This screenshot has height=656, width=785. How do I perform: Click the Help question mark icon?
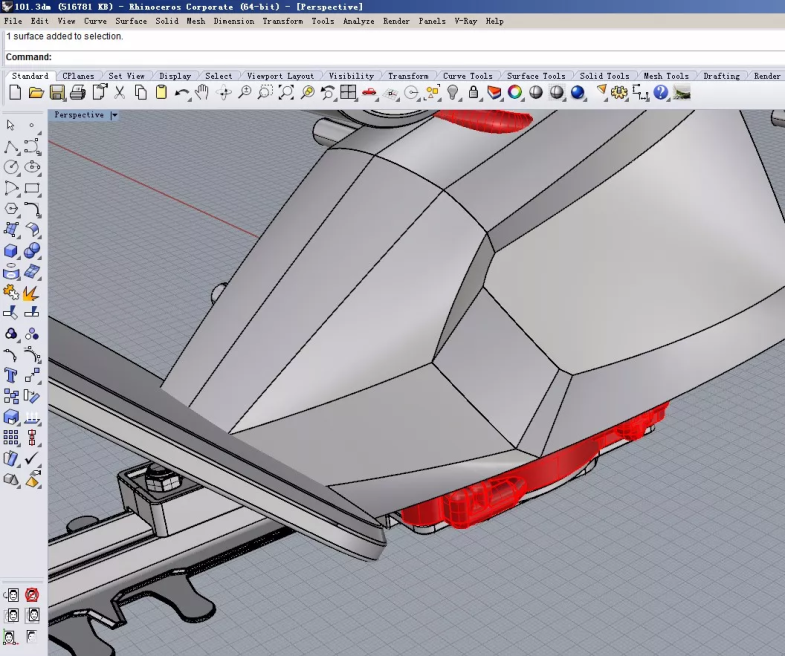click(x=660, y=93)
